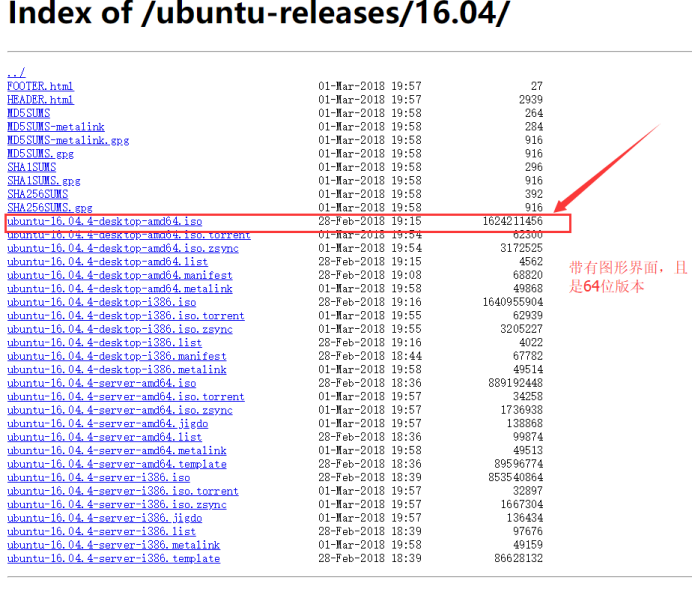Open ubuntu-16.04.4-desktop-i386.list link
Image resolution: width=693 pixels, height=610 pixels.
[104, 342]
